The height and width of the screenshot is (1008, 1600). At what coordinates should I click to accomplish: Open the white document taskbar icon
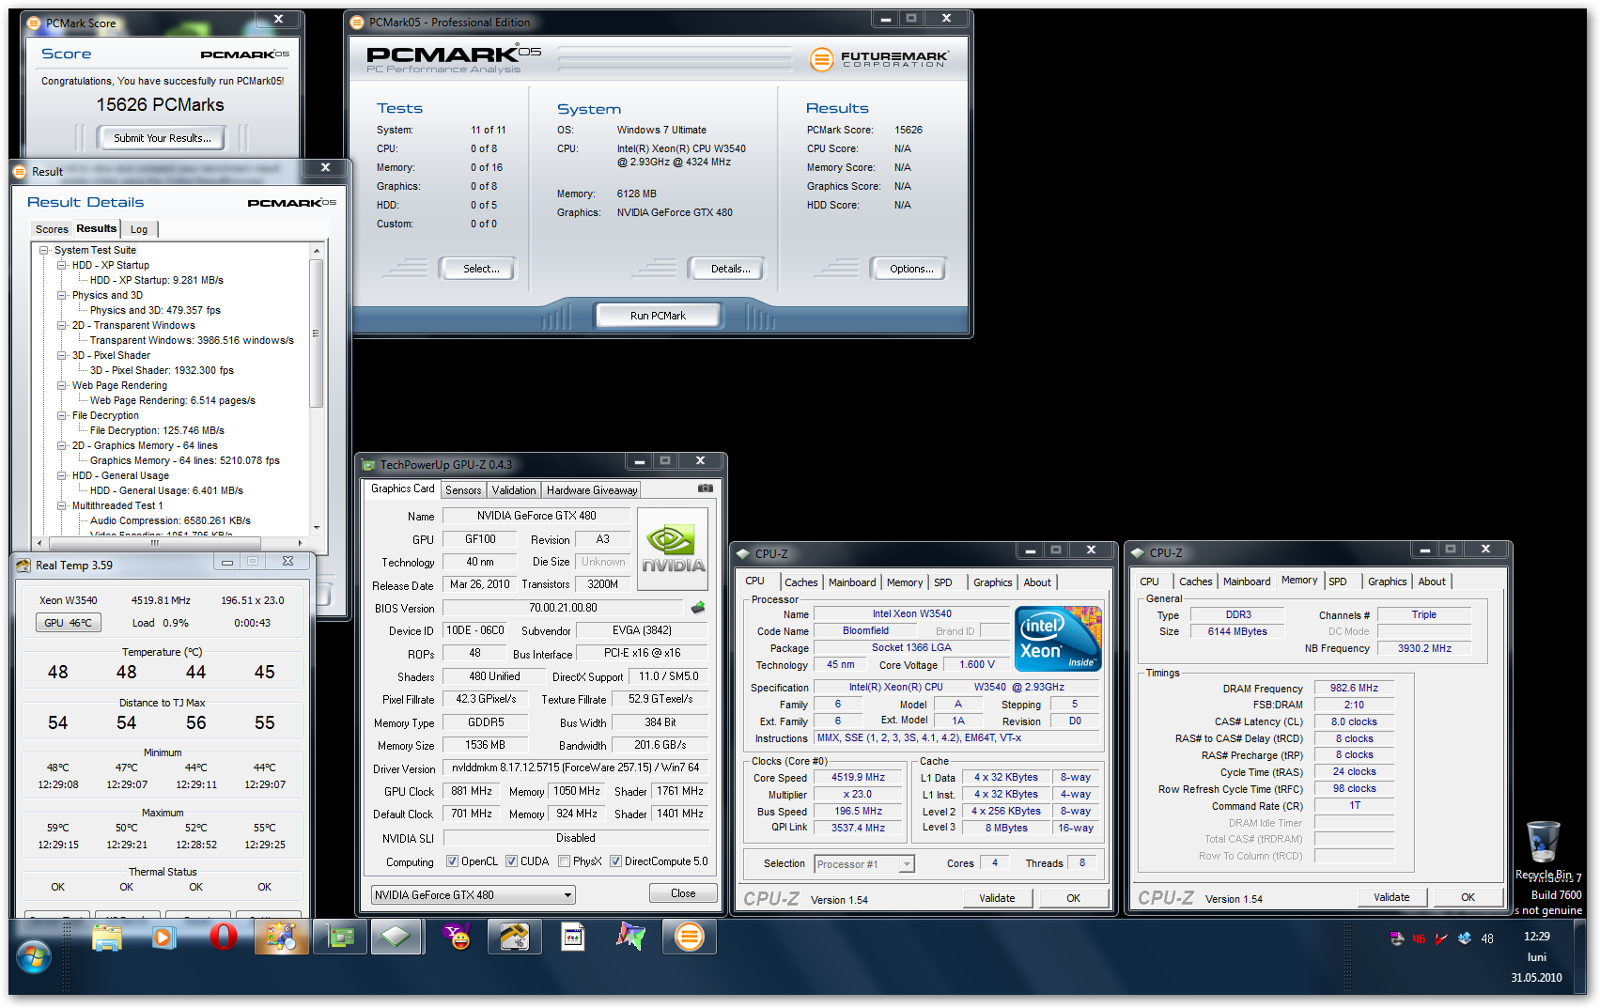pyautogui.click(x=573, y=937)
